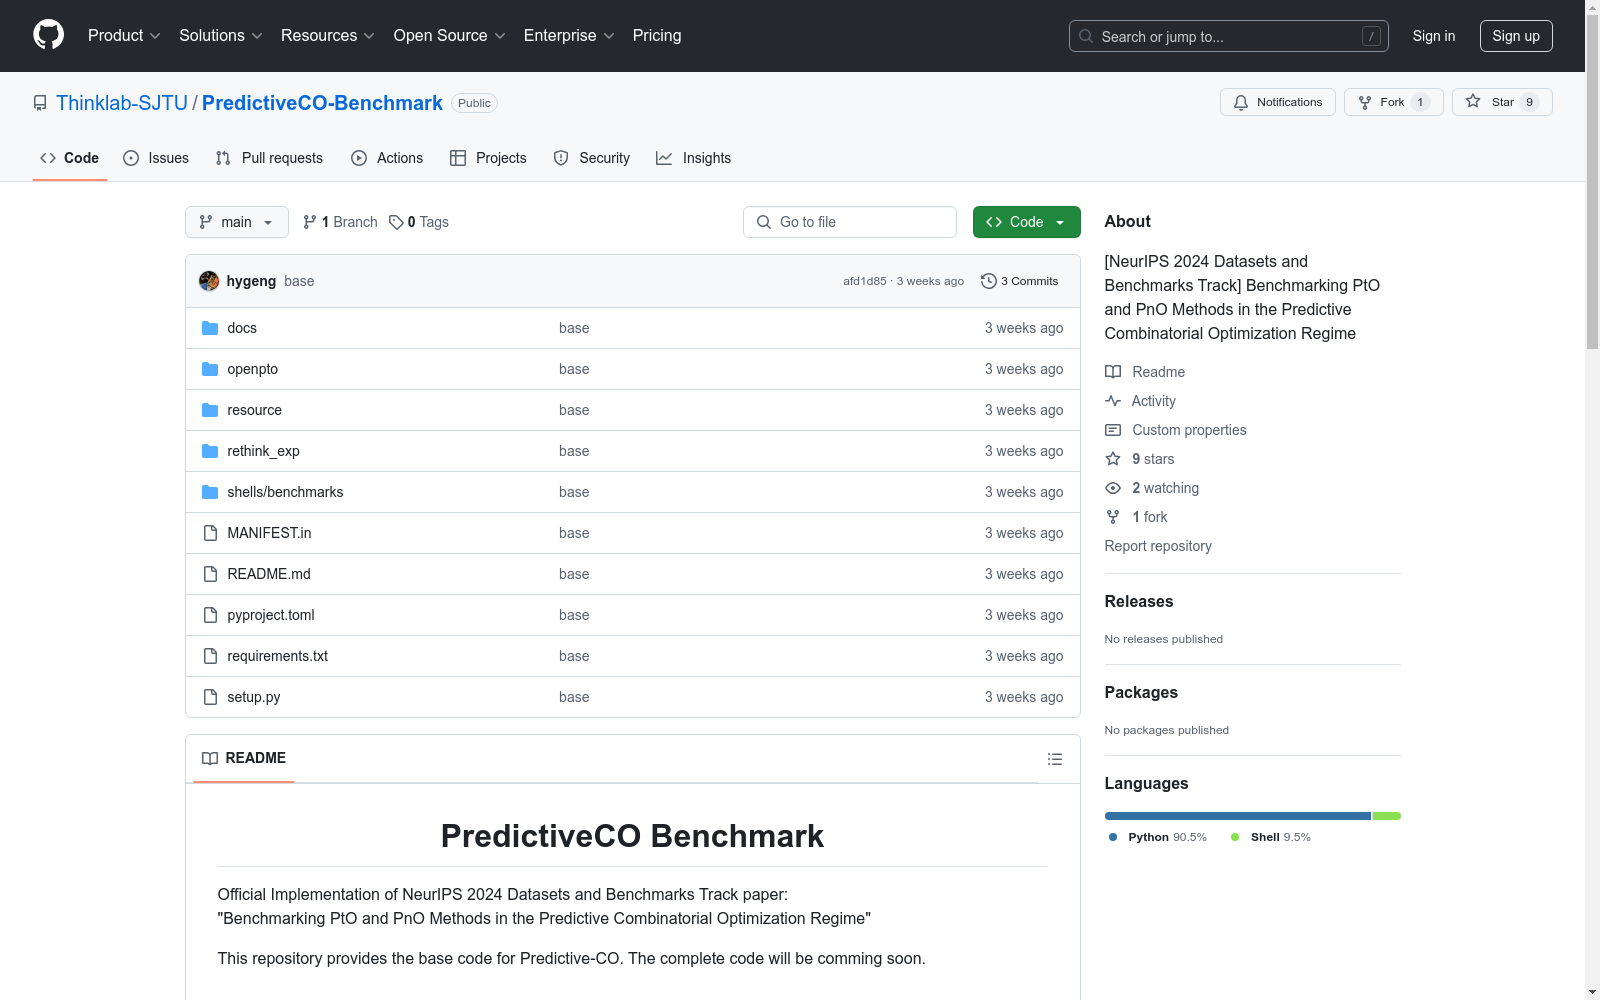Click the Shell 9.5% language legend
This screenshot has width=1600, height=1000.
[x=1271, y=837]
